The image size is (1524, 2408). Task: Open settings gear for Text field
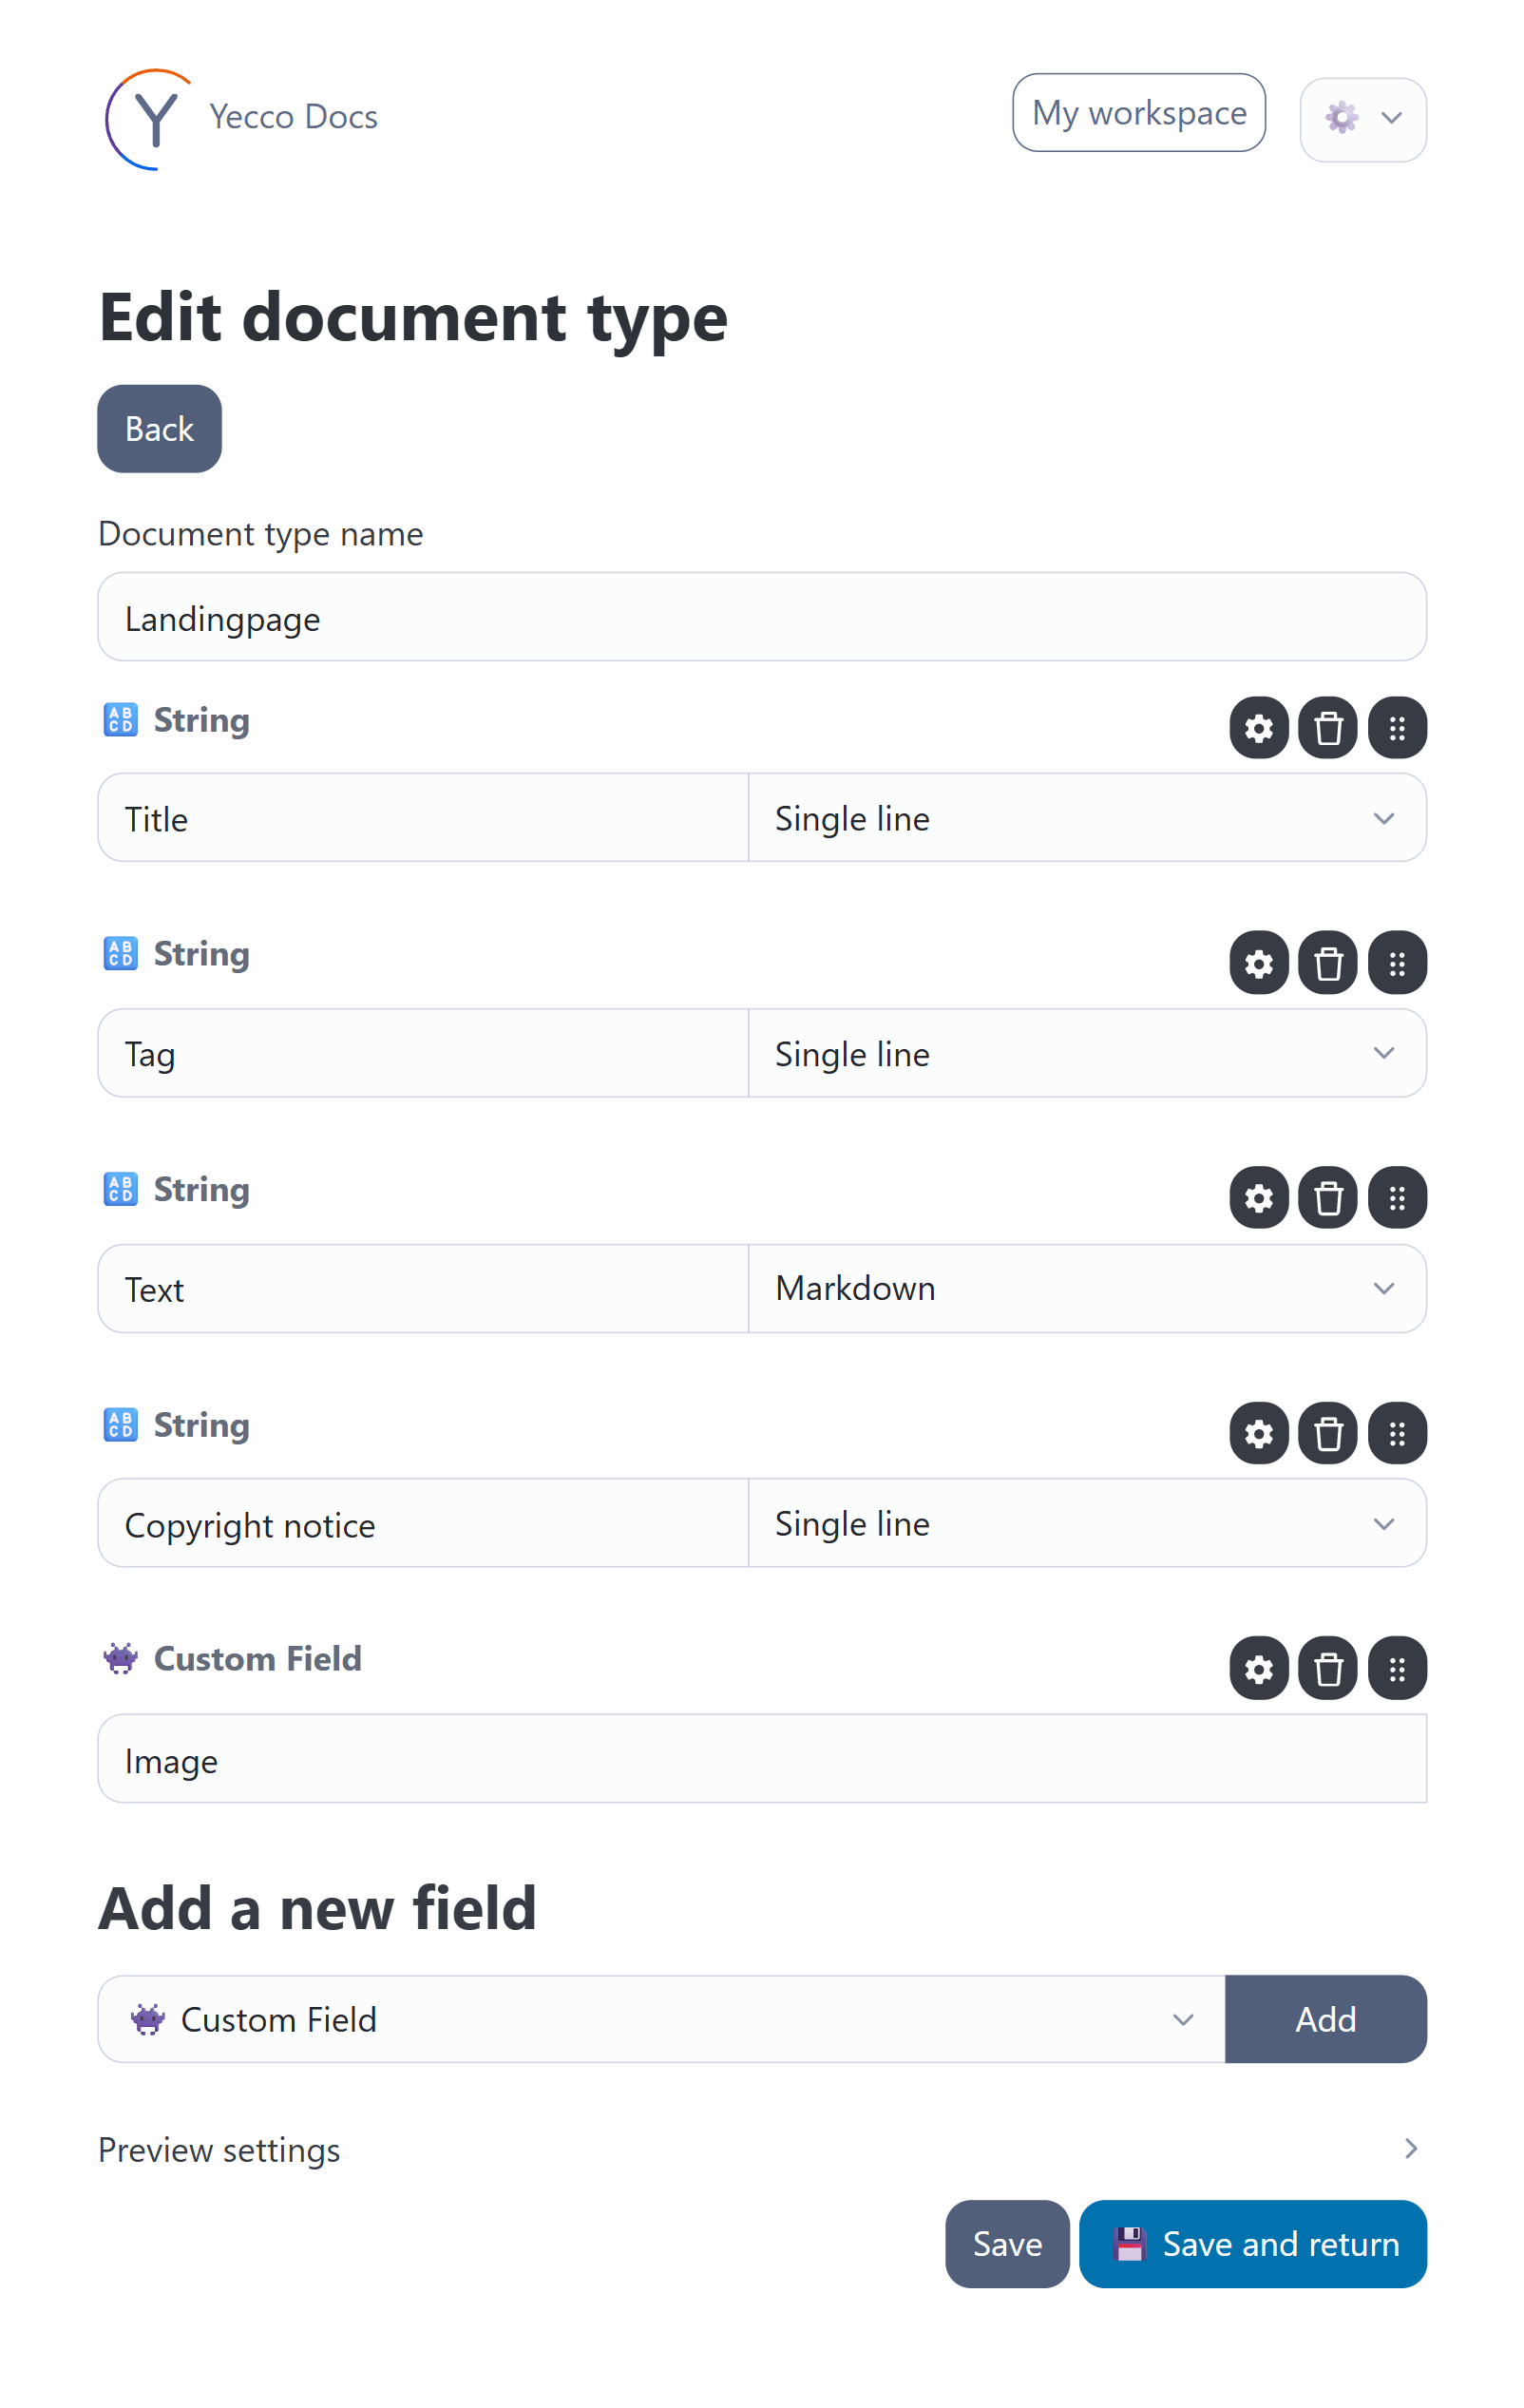[1258, 1197]
